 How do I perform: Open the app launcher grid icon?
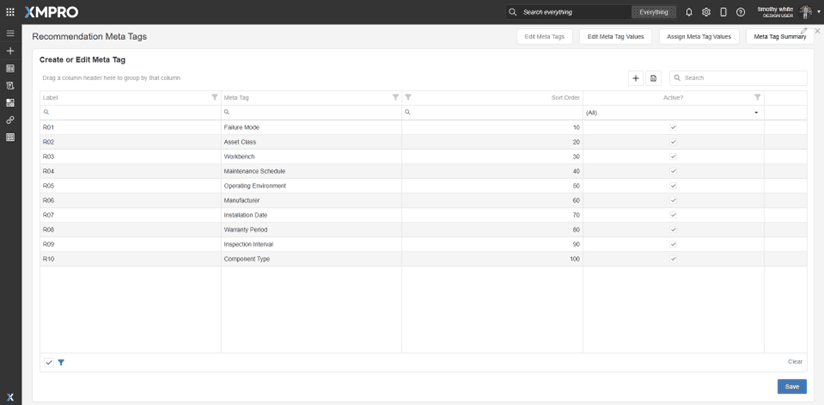click(11, 12)
